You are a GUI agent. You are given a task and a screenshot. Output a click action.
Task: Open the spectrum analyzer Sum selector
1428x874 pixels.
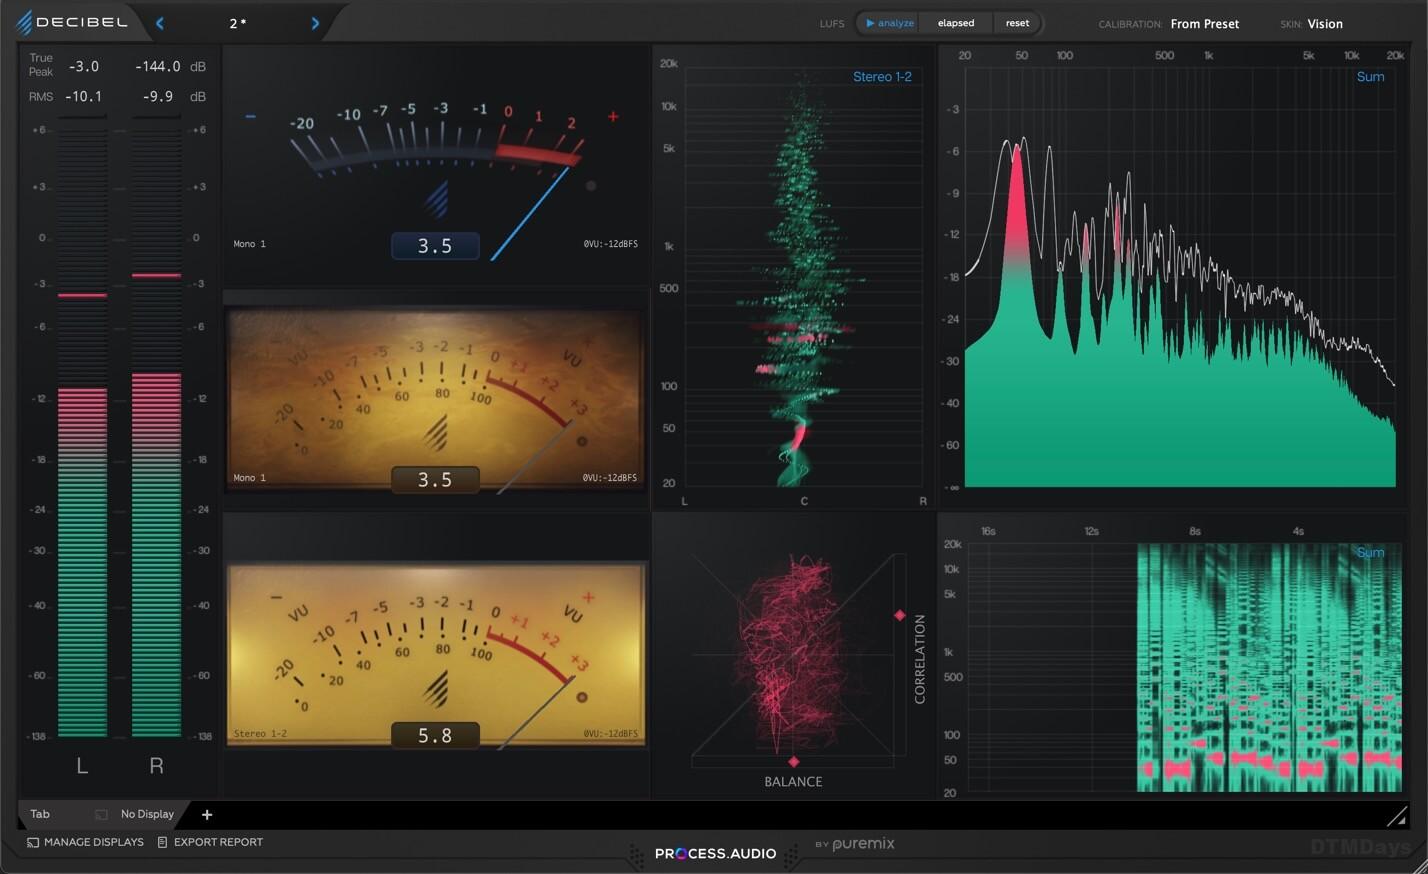pyautogui.click(x=1370, y=77)
